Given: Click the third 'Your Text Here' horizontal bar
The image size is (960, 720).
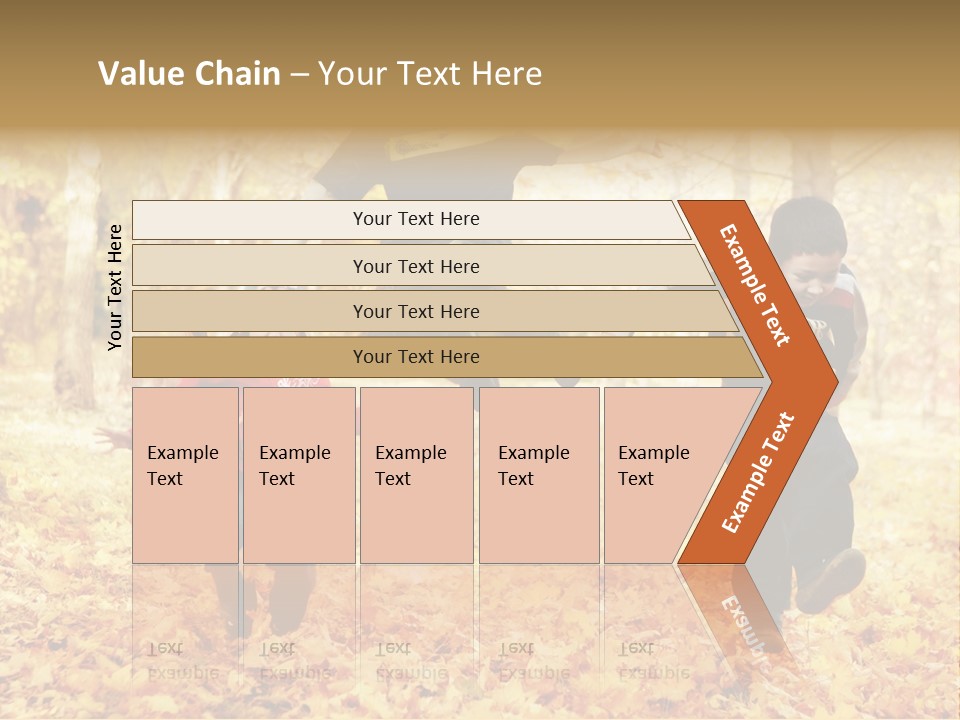Looking at the screenshot, I should (415, 311).
